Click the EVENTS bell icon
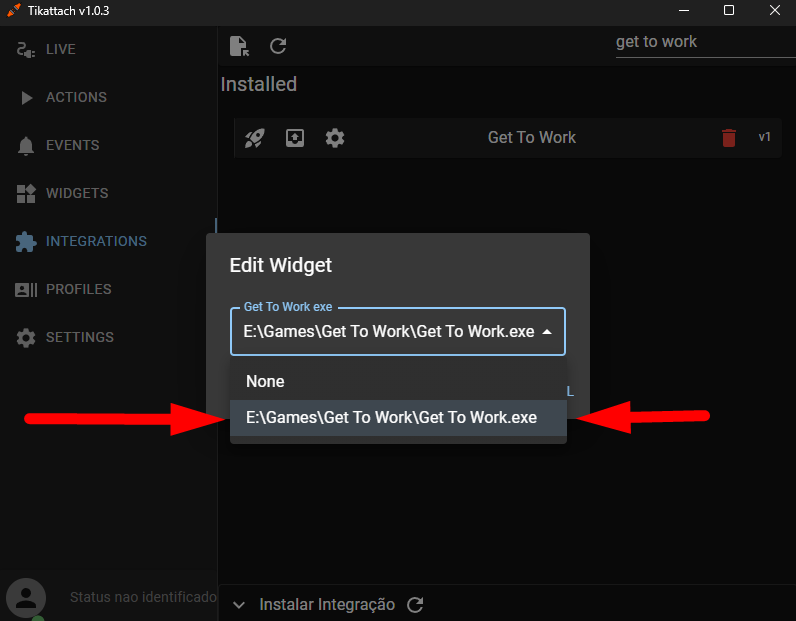 [25, 146]
